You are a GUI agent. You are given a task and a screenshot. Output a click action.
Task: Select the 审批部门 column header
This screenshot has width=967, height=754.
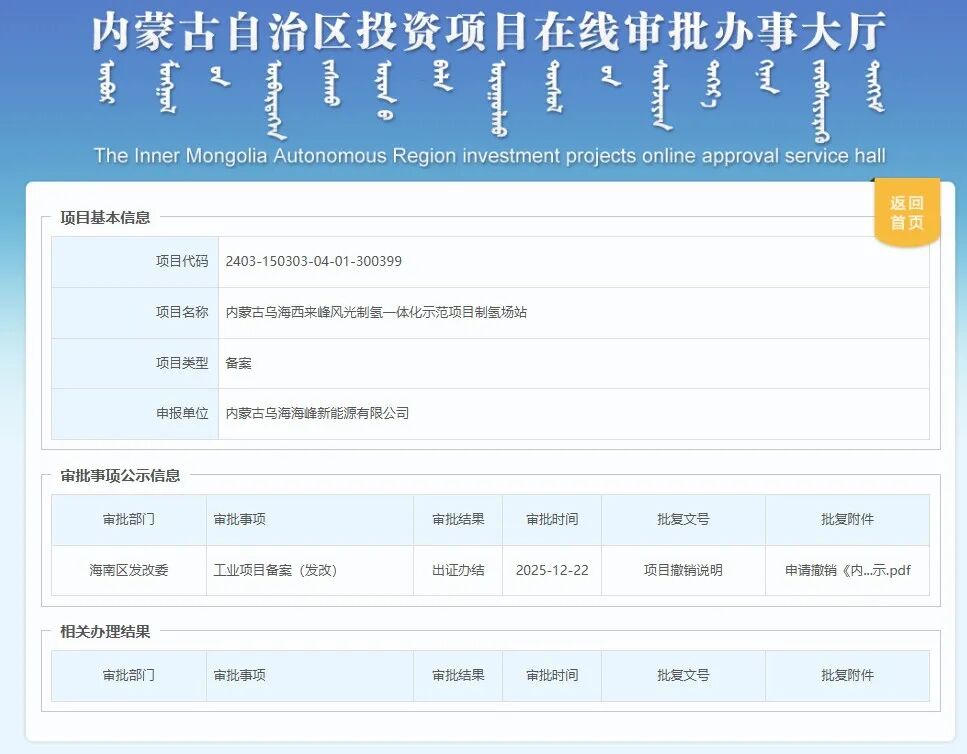click(130, 519)
